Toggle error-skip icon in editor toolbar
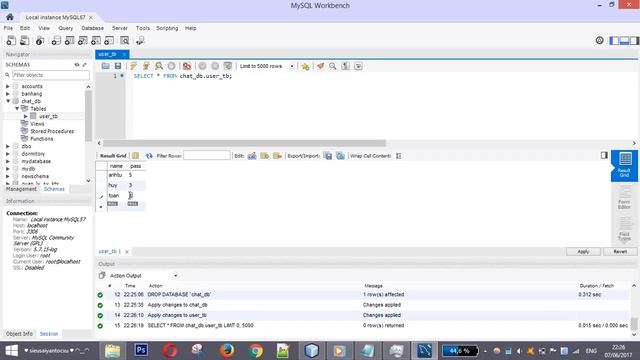Viewport: 640px width, 360px height. pos(187,66)
